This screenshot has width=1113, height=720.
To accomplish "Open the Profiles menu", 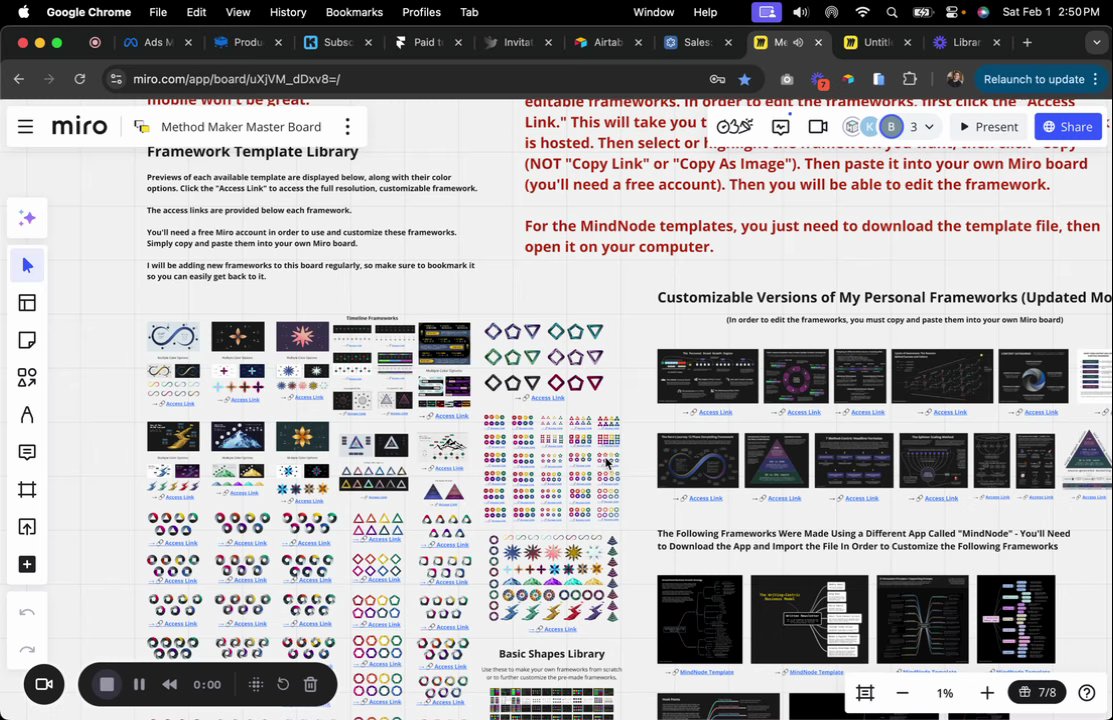I will point(421,12).
